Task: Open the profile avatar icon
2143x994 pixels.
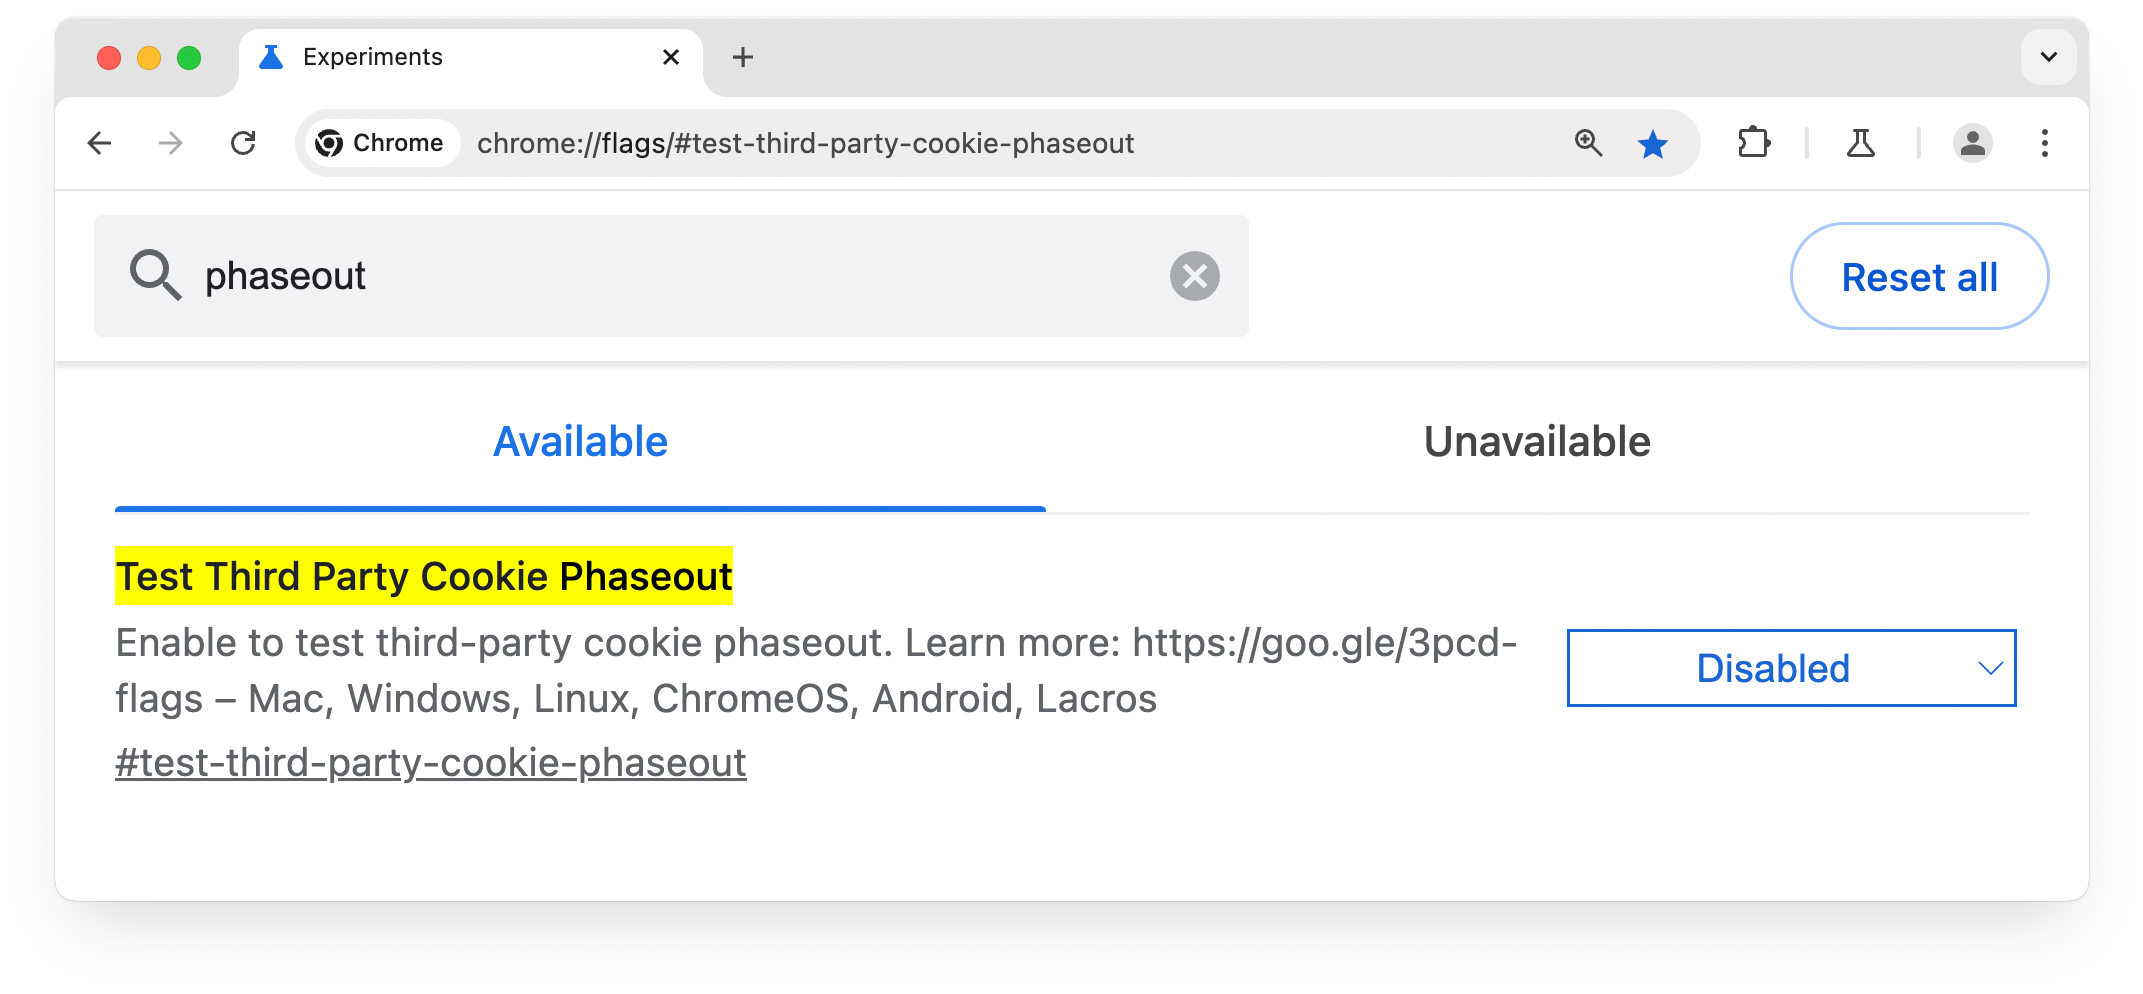Action: [x=1971, y=143]
